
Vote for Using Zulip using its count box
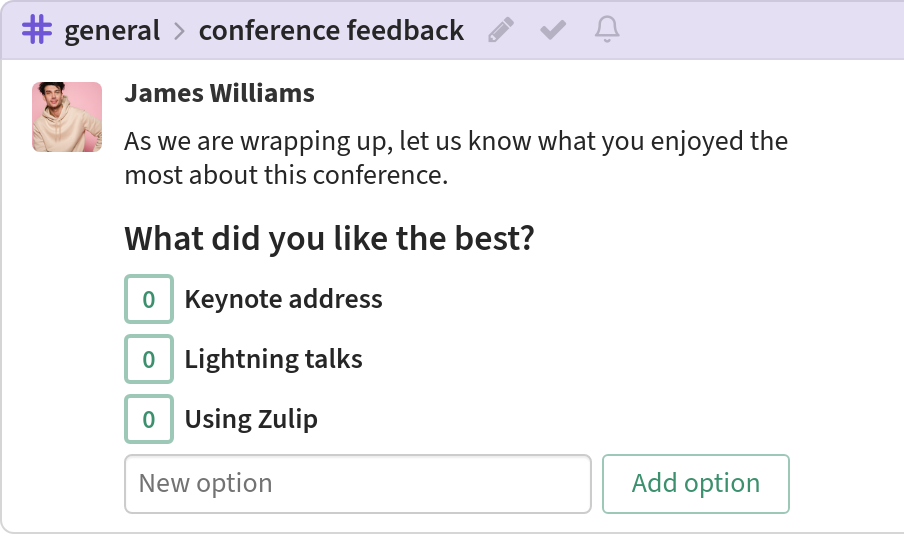pyautogui.click(x=149, y=419)
